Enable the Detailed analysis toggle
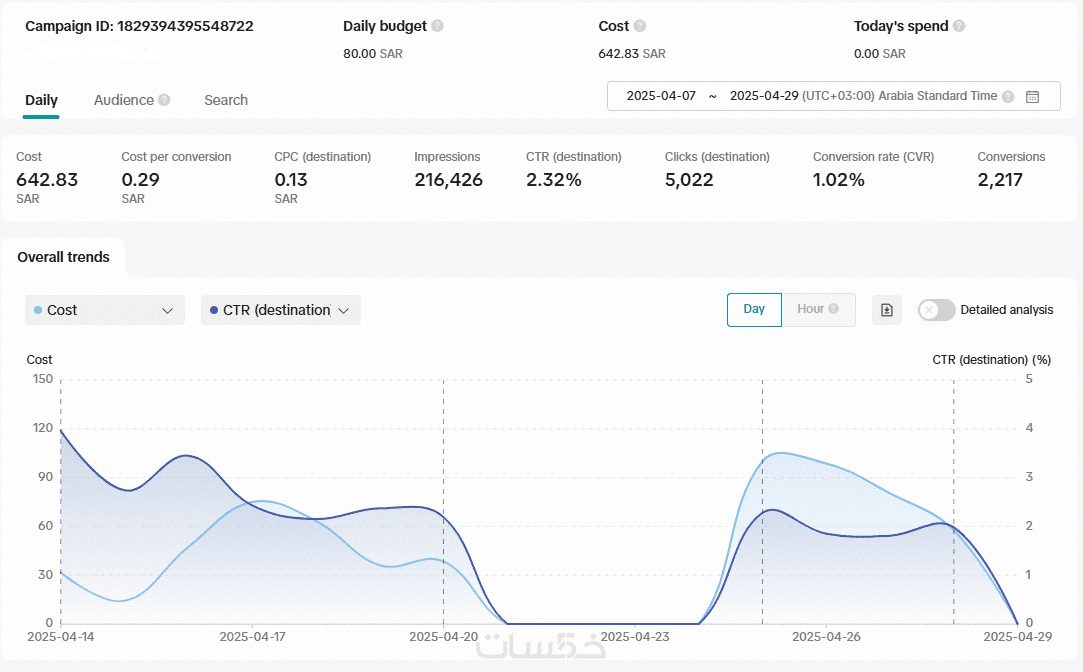 [x=937, y=310]
